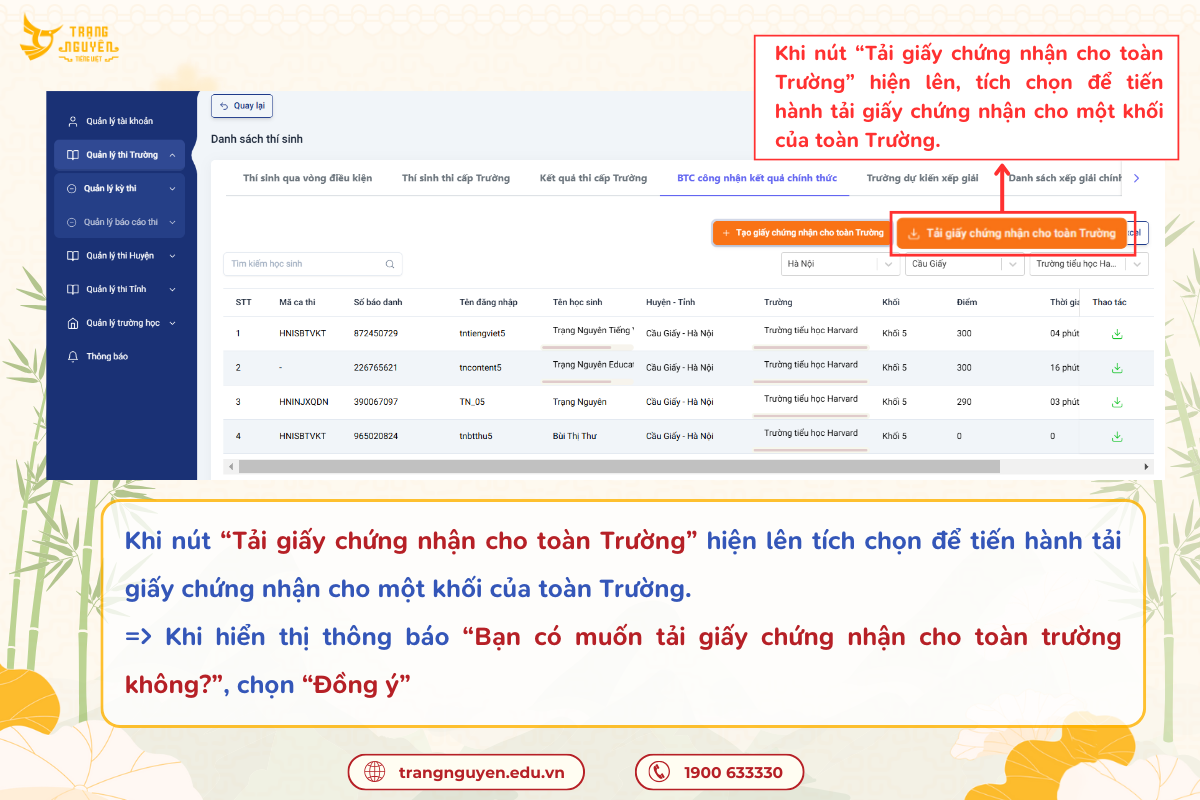Click registration number 226765621

tap(376, 368)
